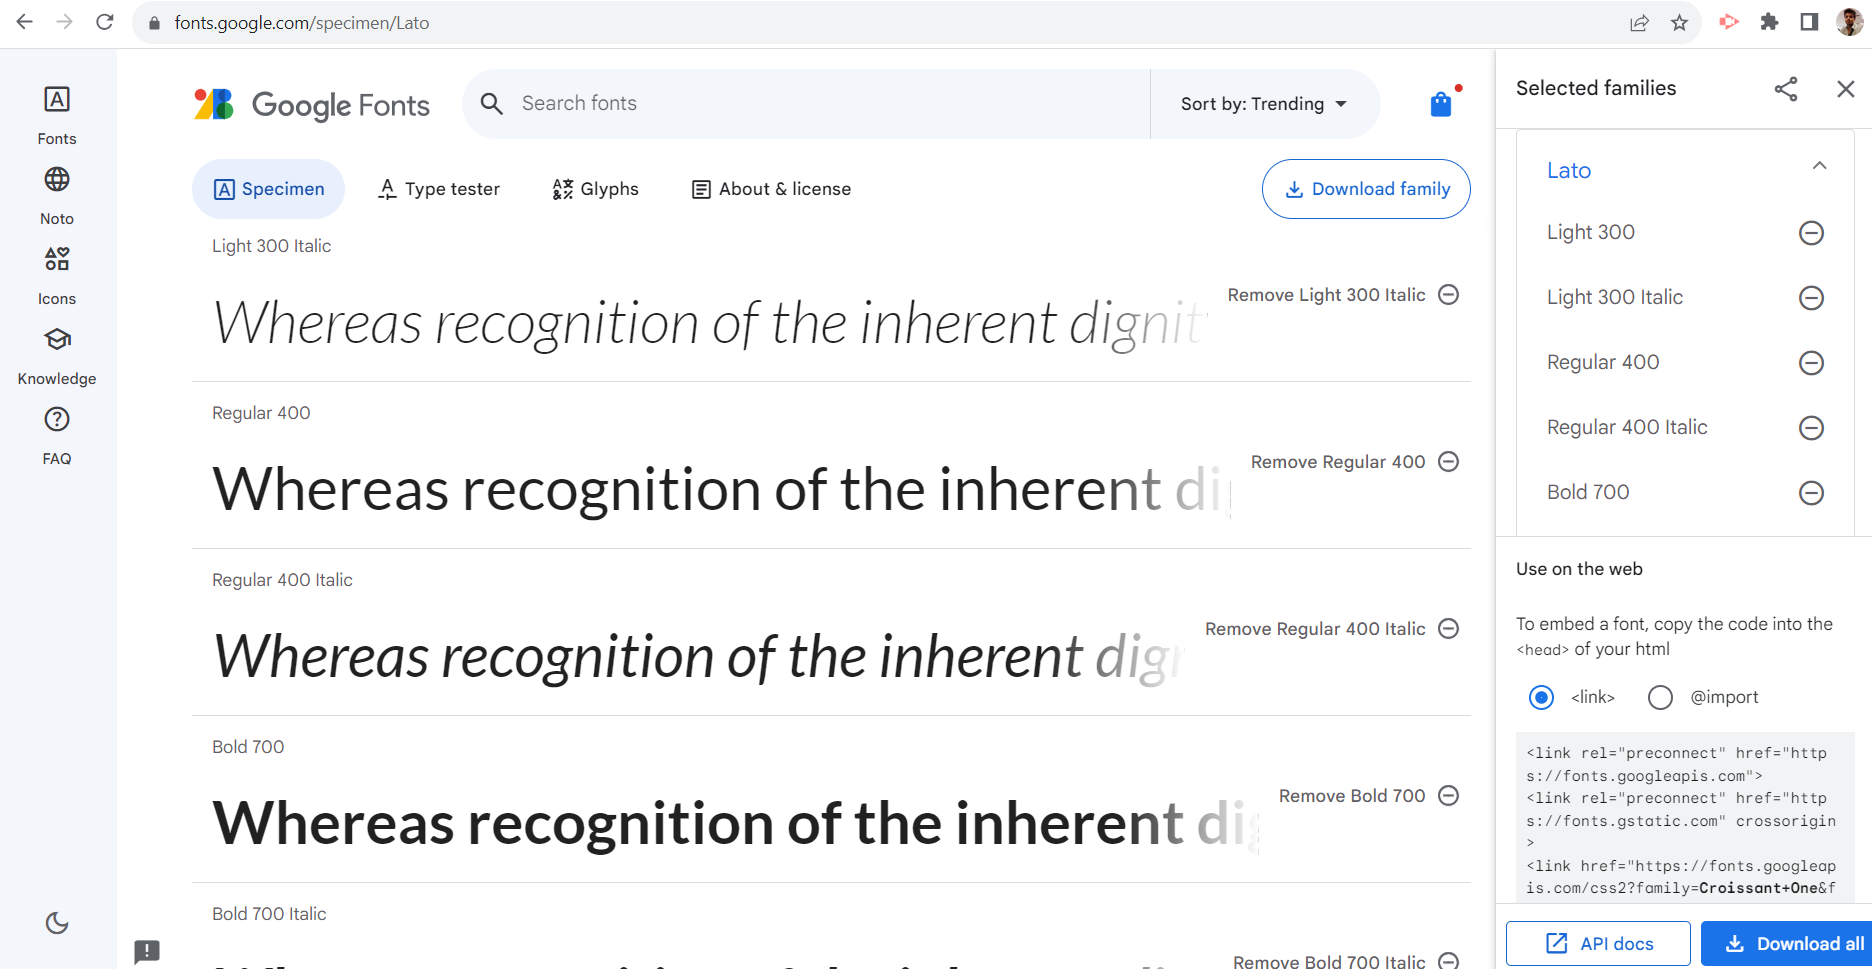
Task: Select the @import embed radio button
Action: 1660,697
